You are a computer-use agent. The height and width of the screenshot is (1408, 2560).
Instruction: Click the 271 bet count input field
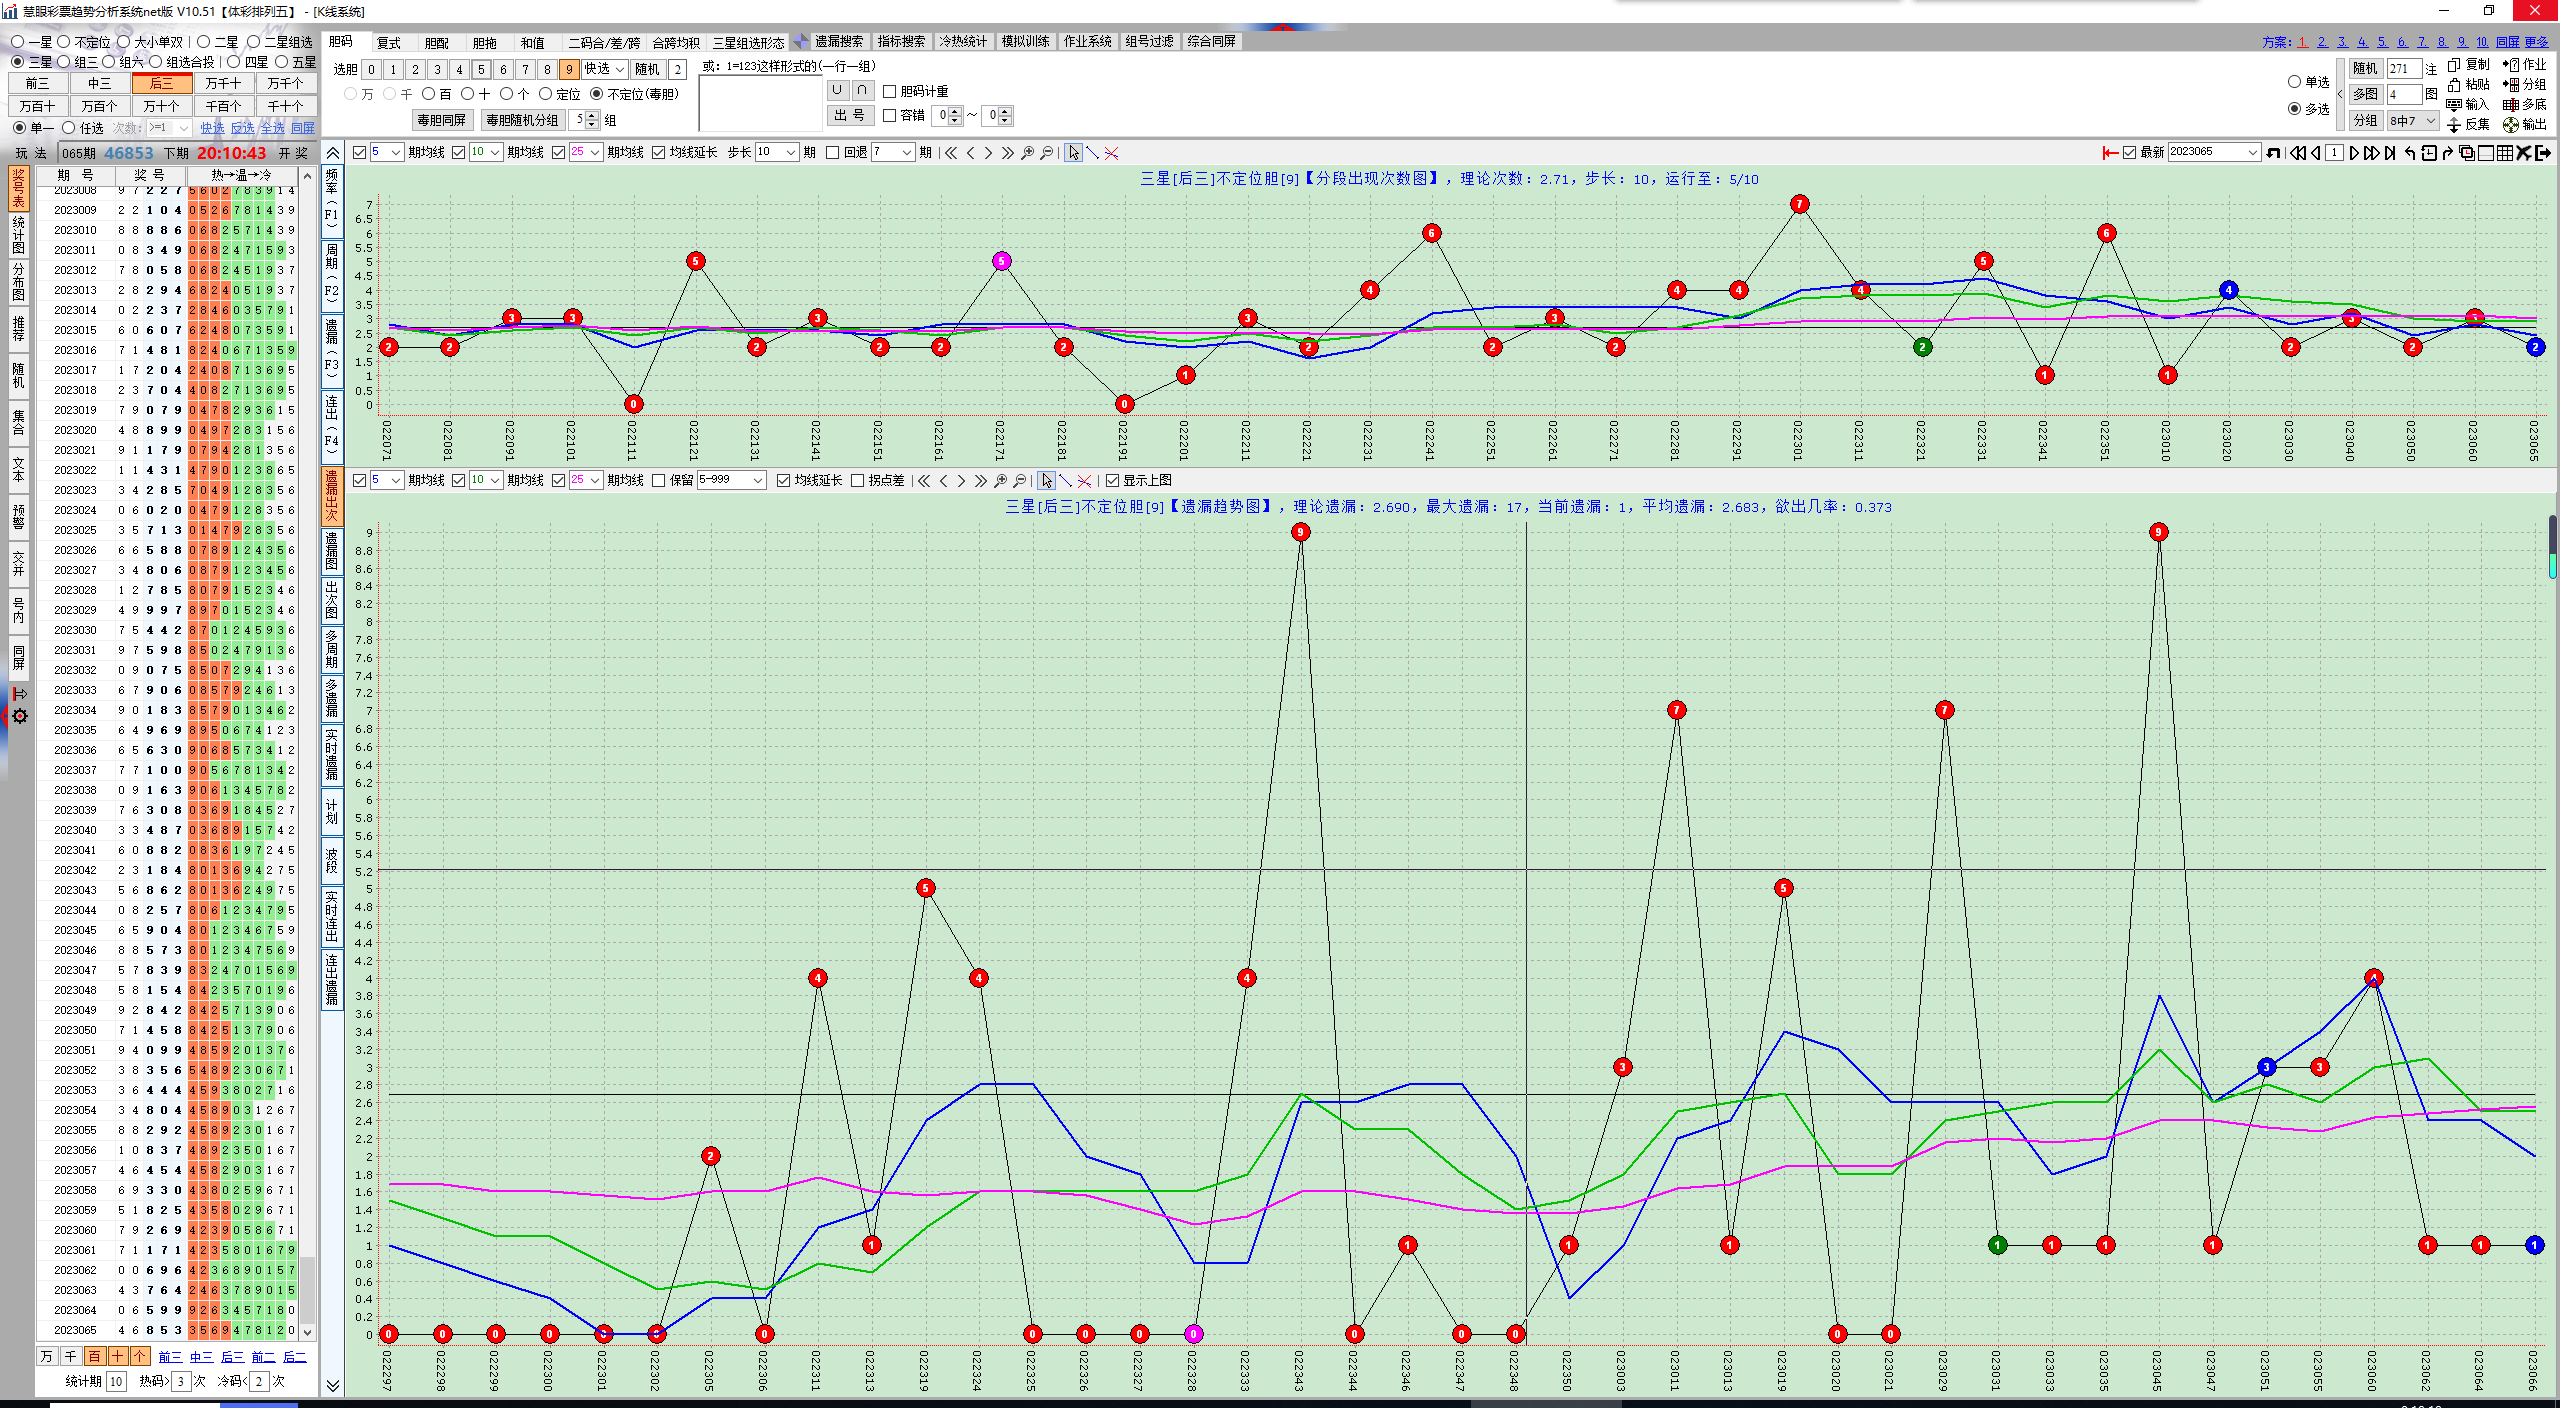coord(2404,69)
